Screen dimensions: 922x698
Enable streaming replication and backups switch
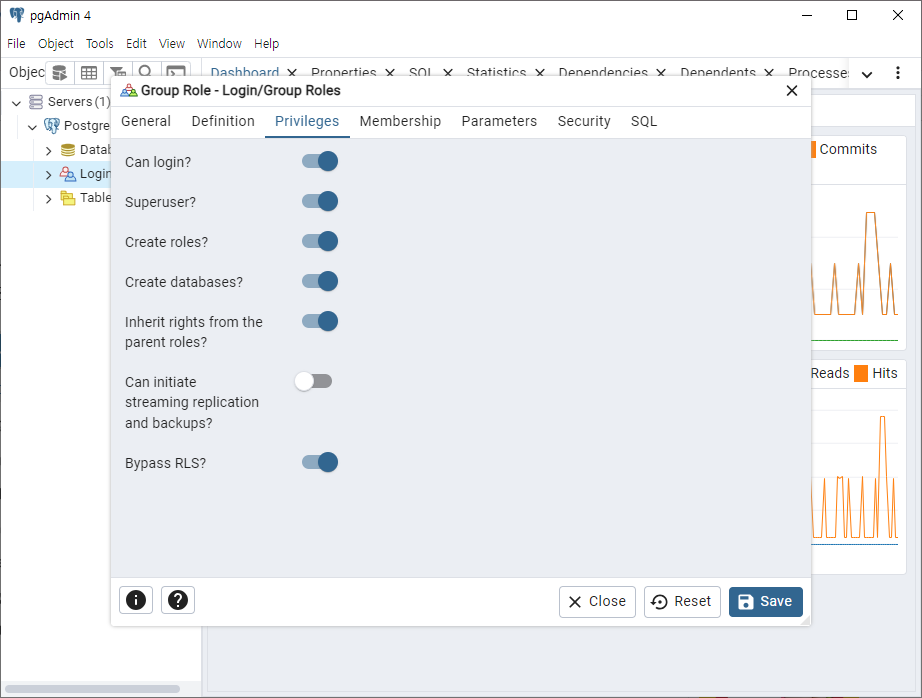coord(313,381)
